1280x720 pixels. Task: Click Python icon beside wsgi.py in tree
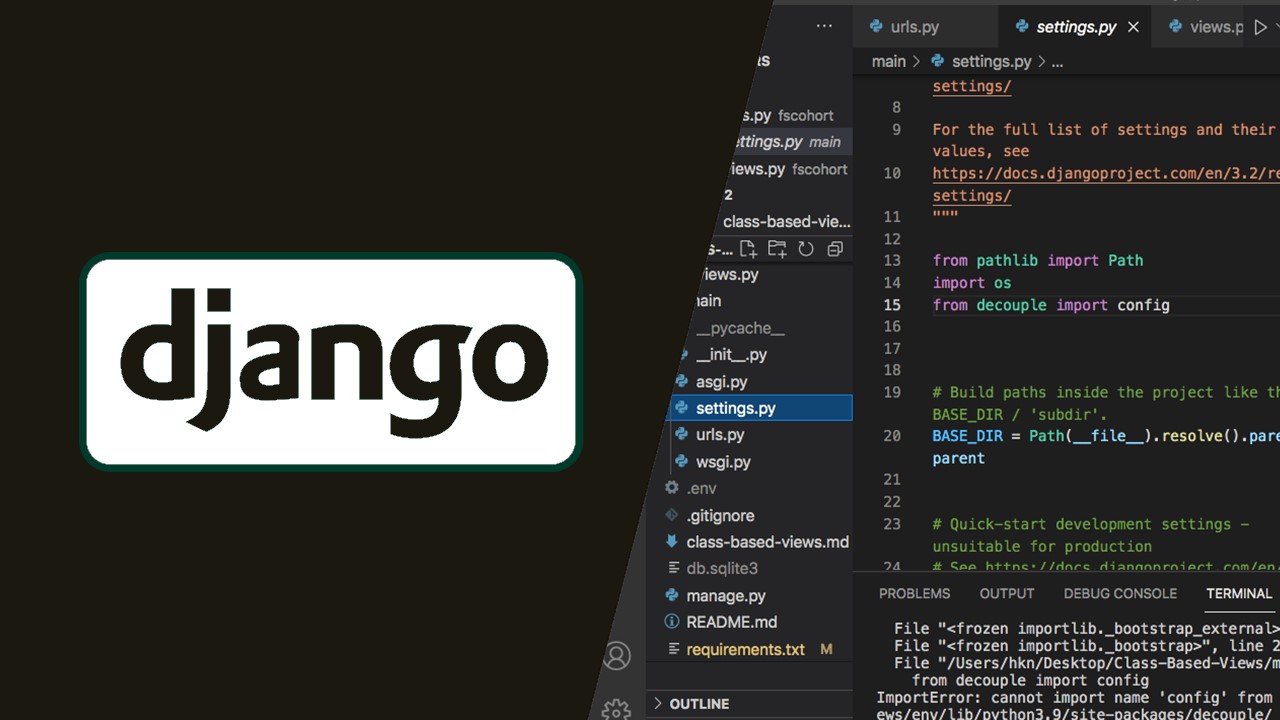(681, 461)
